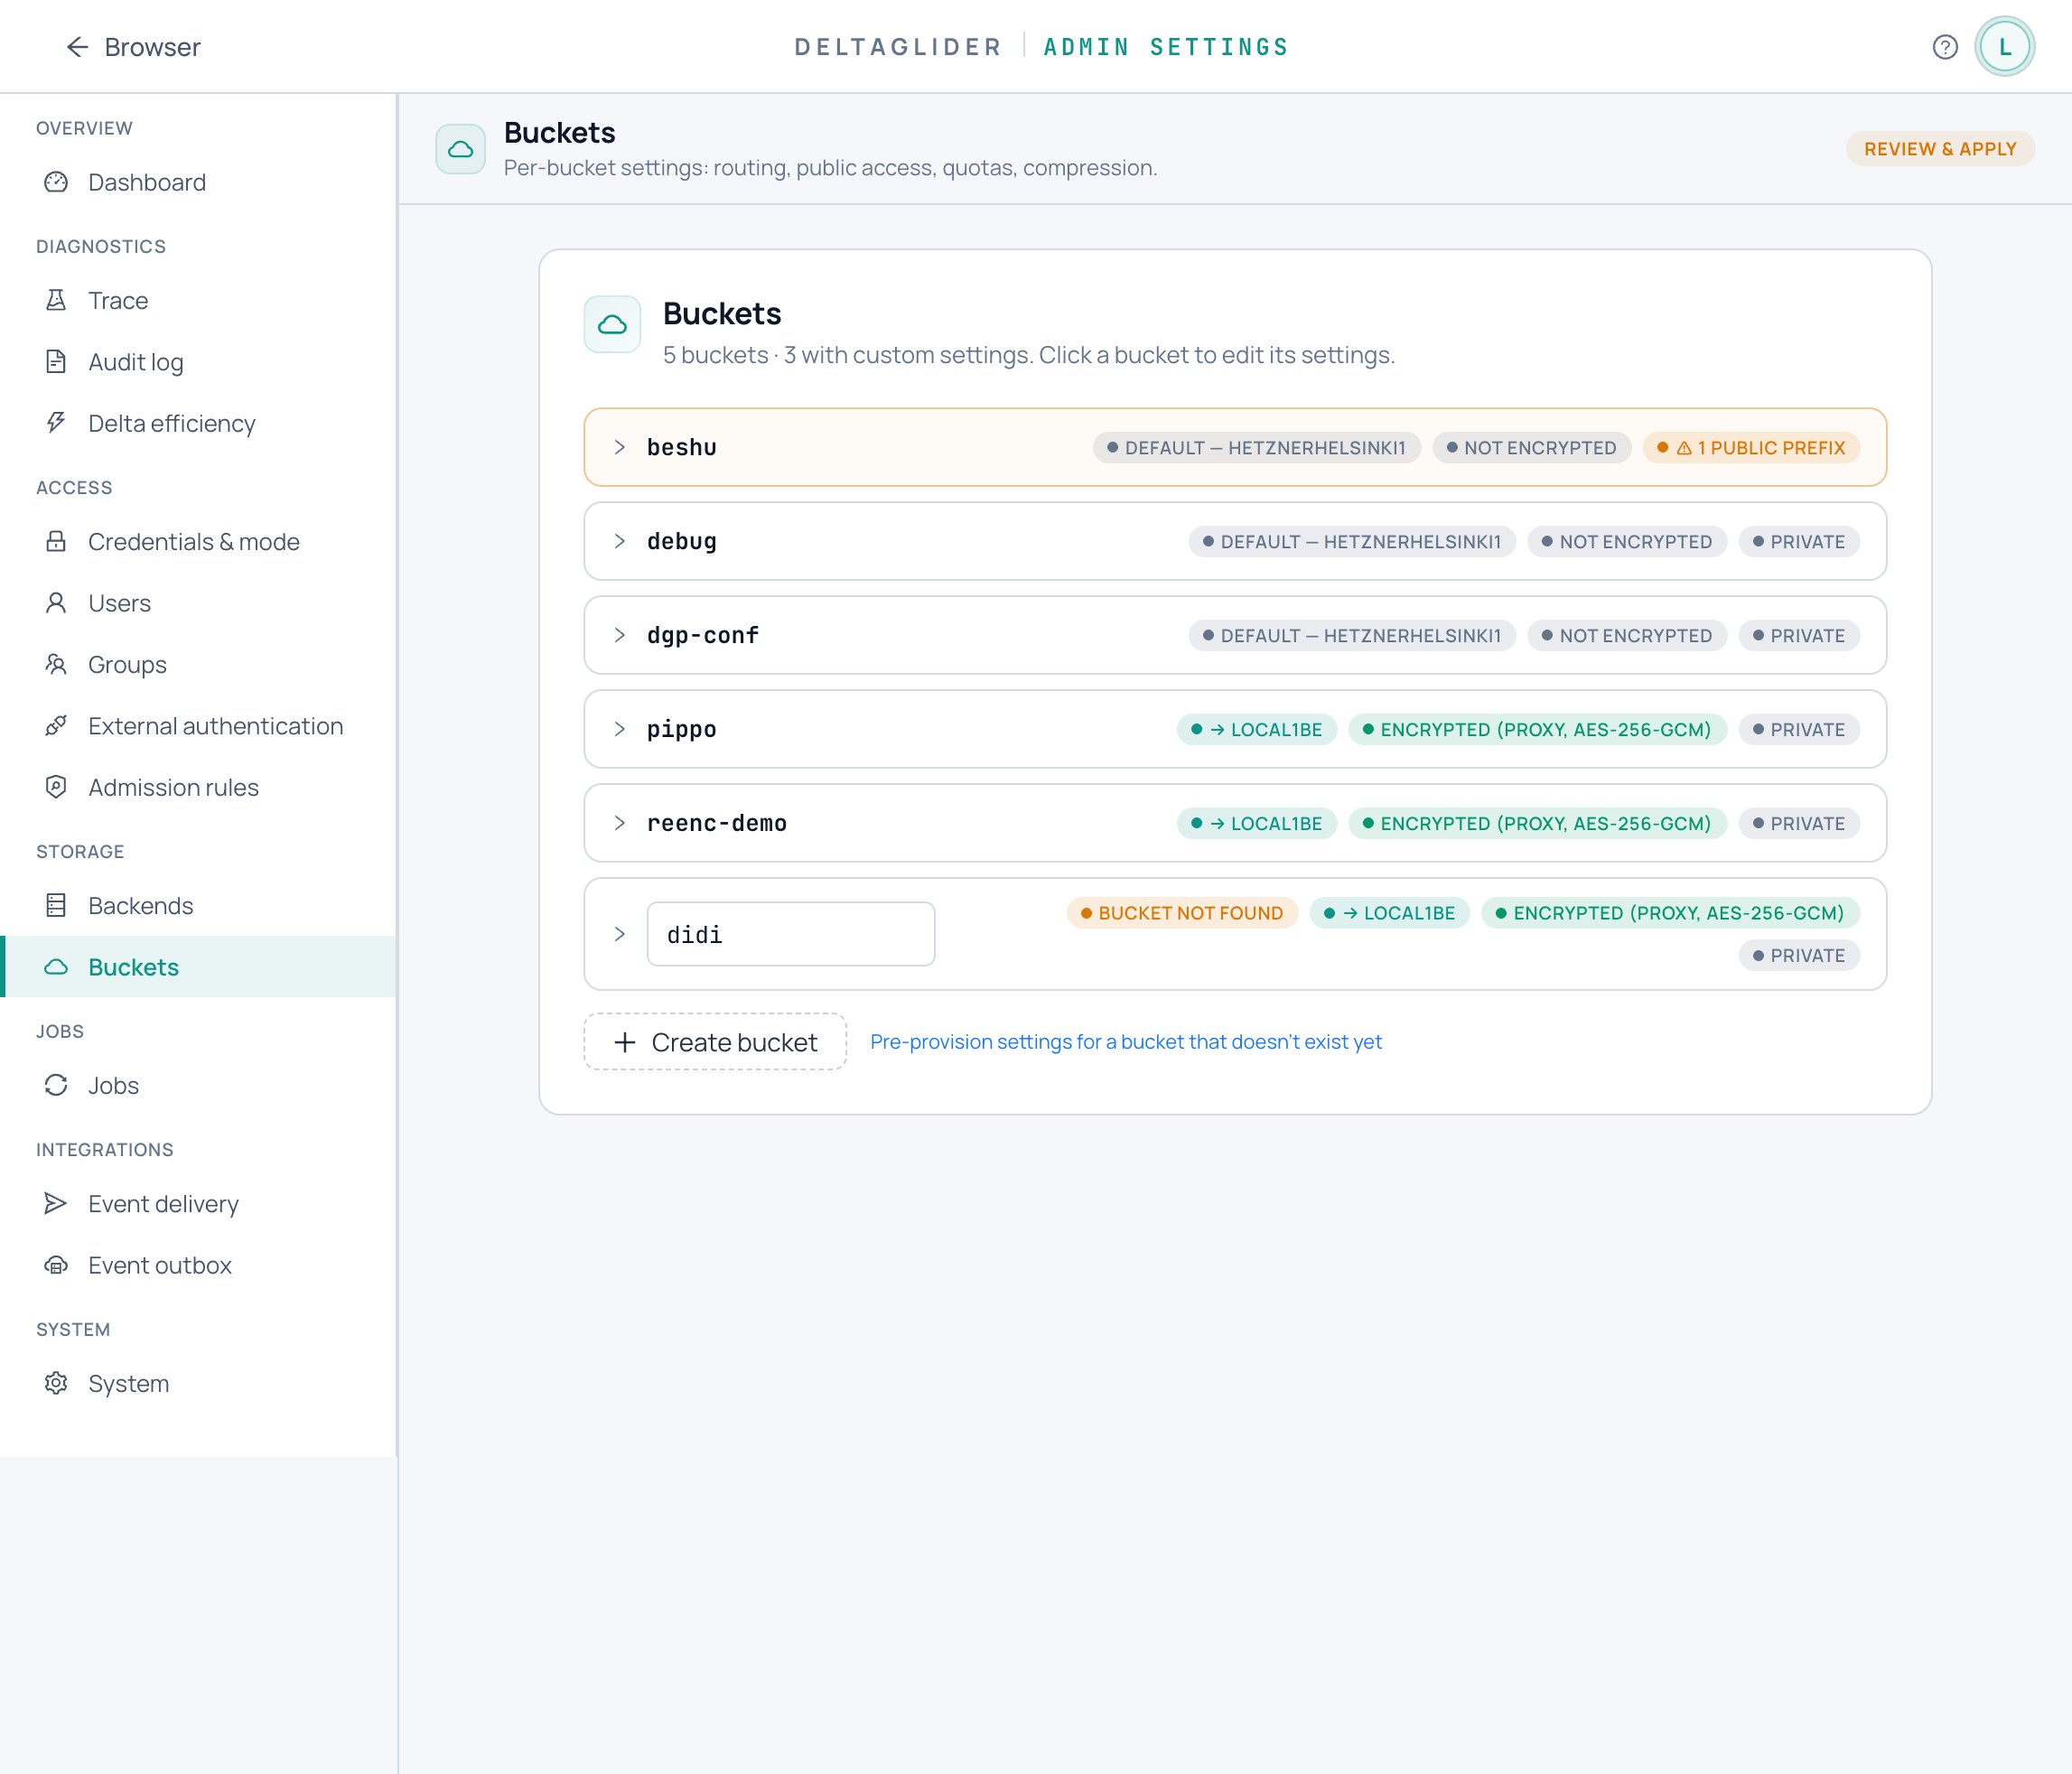Click the didi bucket name field

[791, 934]
